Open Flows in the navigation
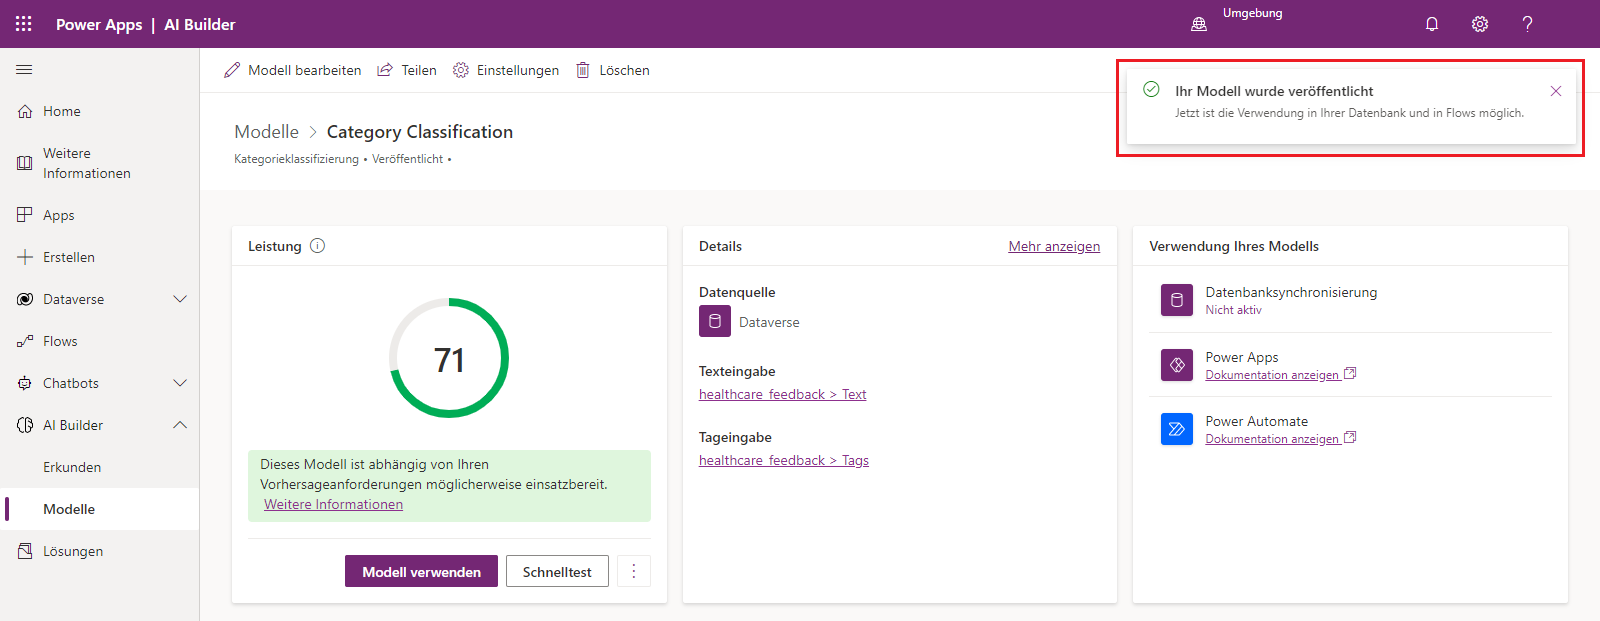This screenshot has height=621, width=1600. click(100, 341)
